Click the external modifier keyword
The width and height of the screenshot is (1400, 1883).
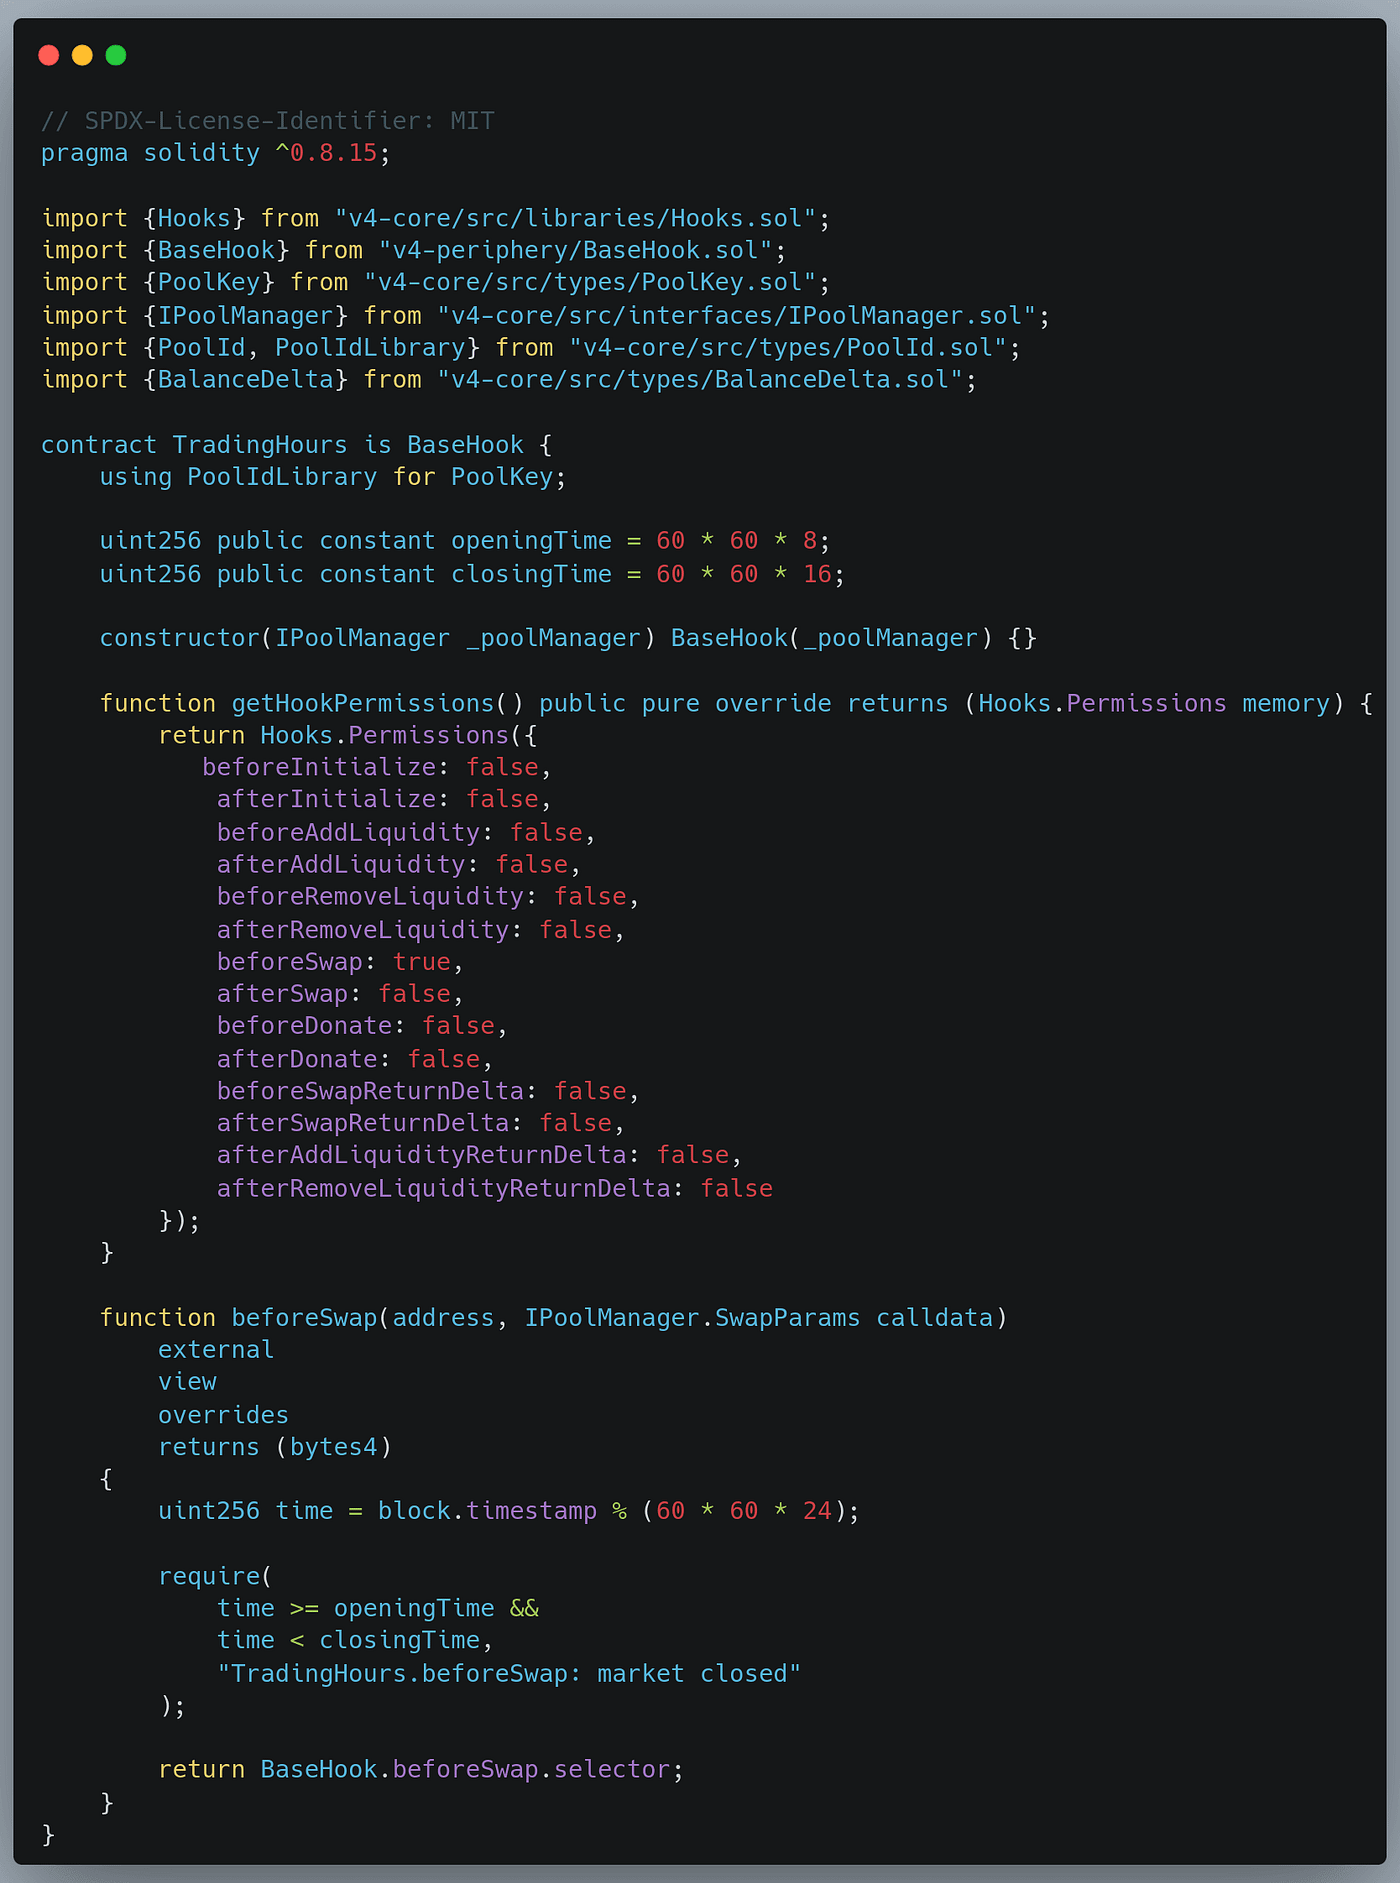pos(216,1350)
